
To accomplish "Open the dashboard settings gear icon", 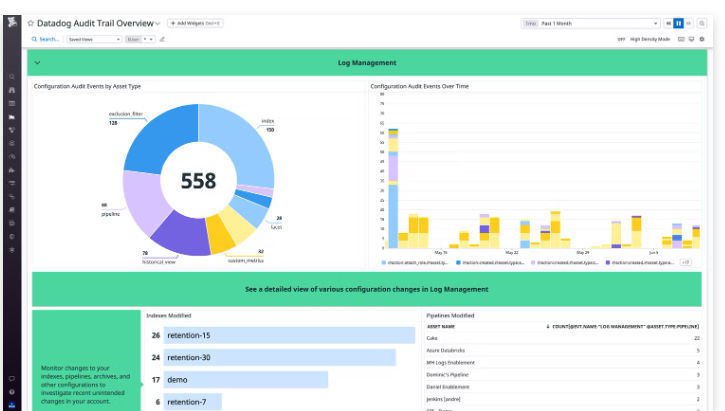I will coord(702,39).
